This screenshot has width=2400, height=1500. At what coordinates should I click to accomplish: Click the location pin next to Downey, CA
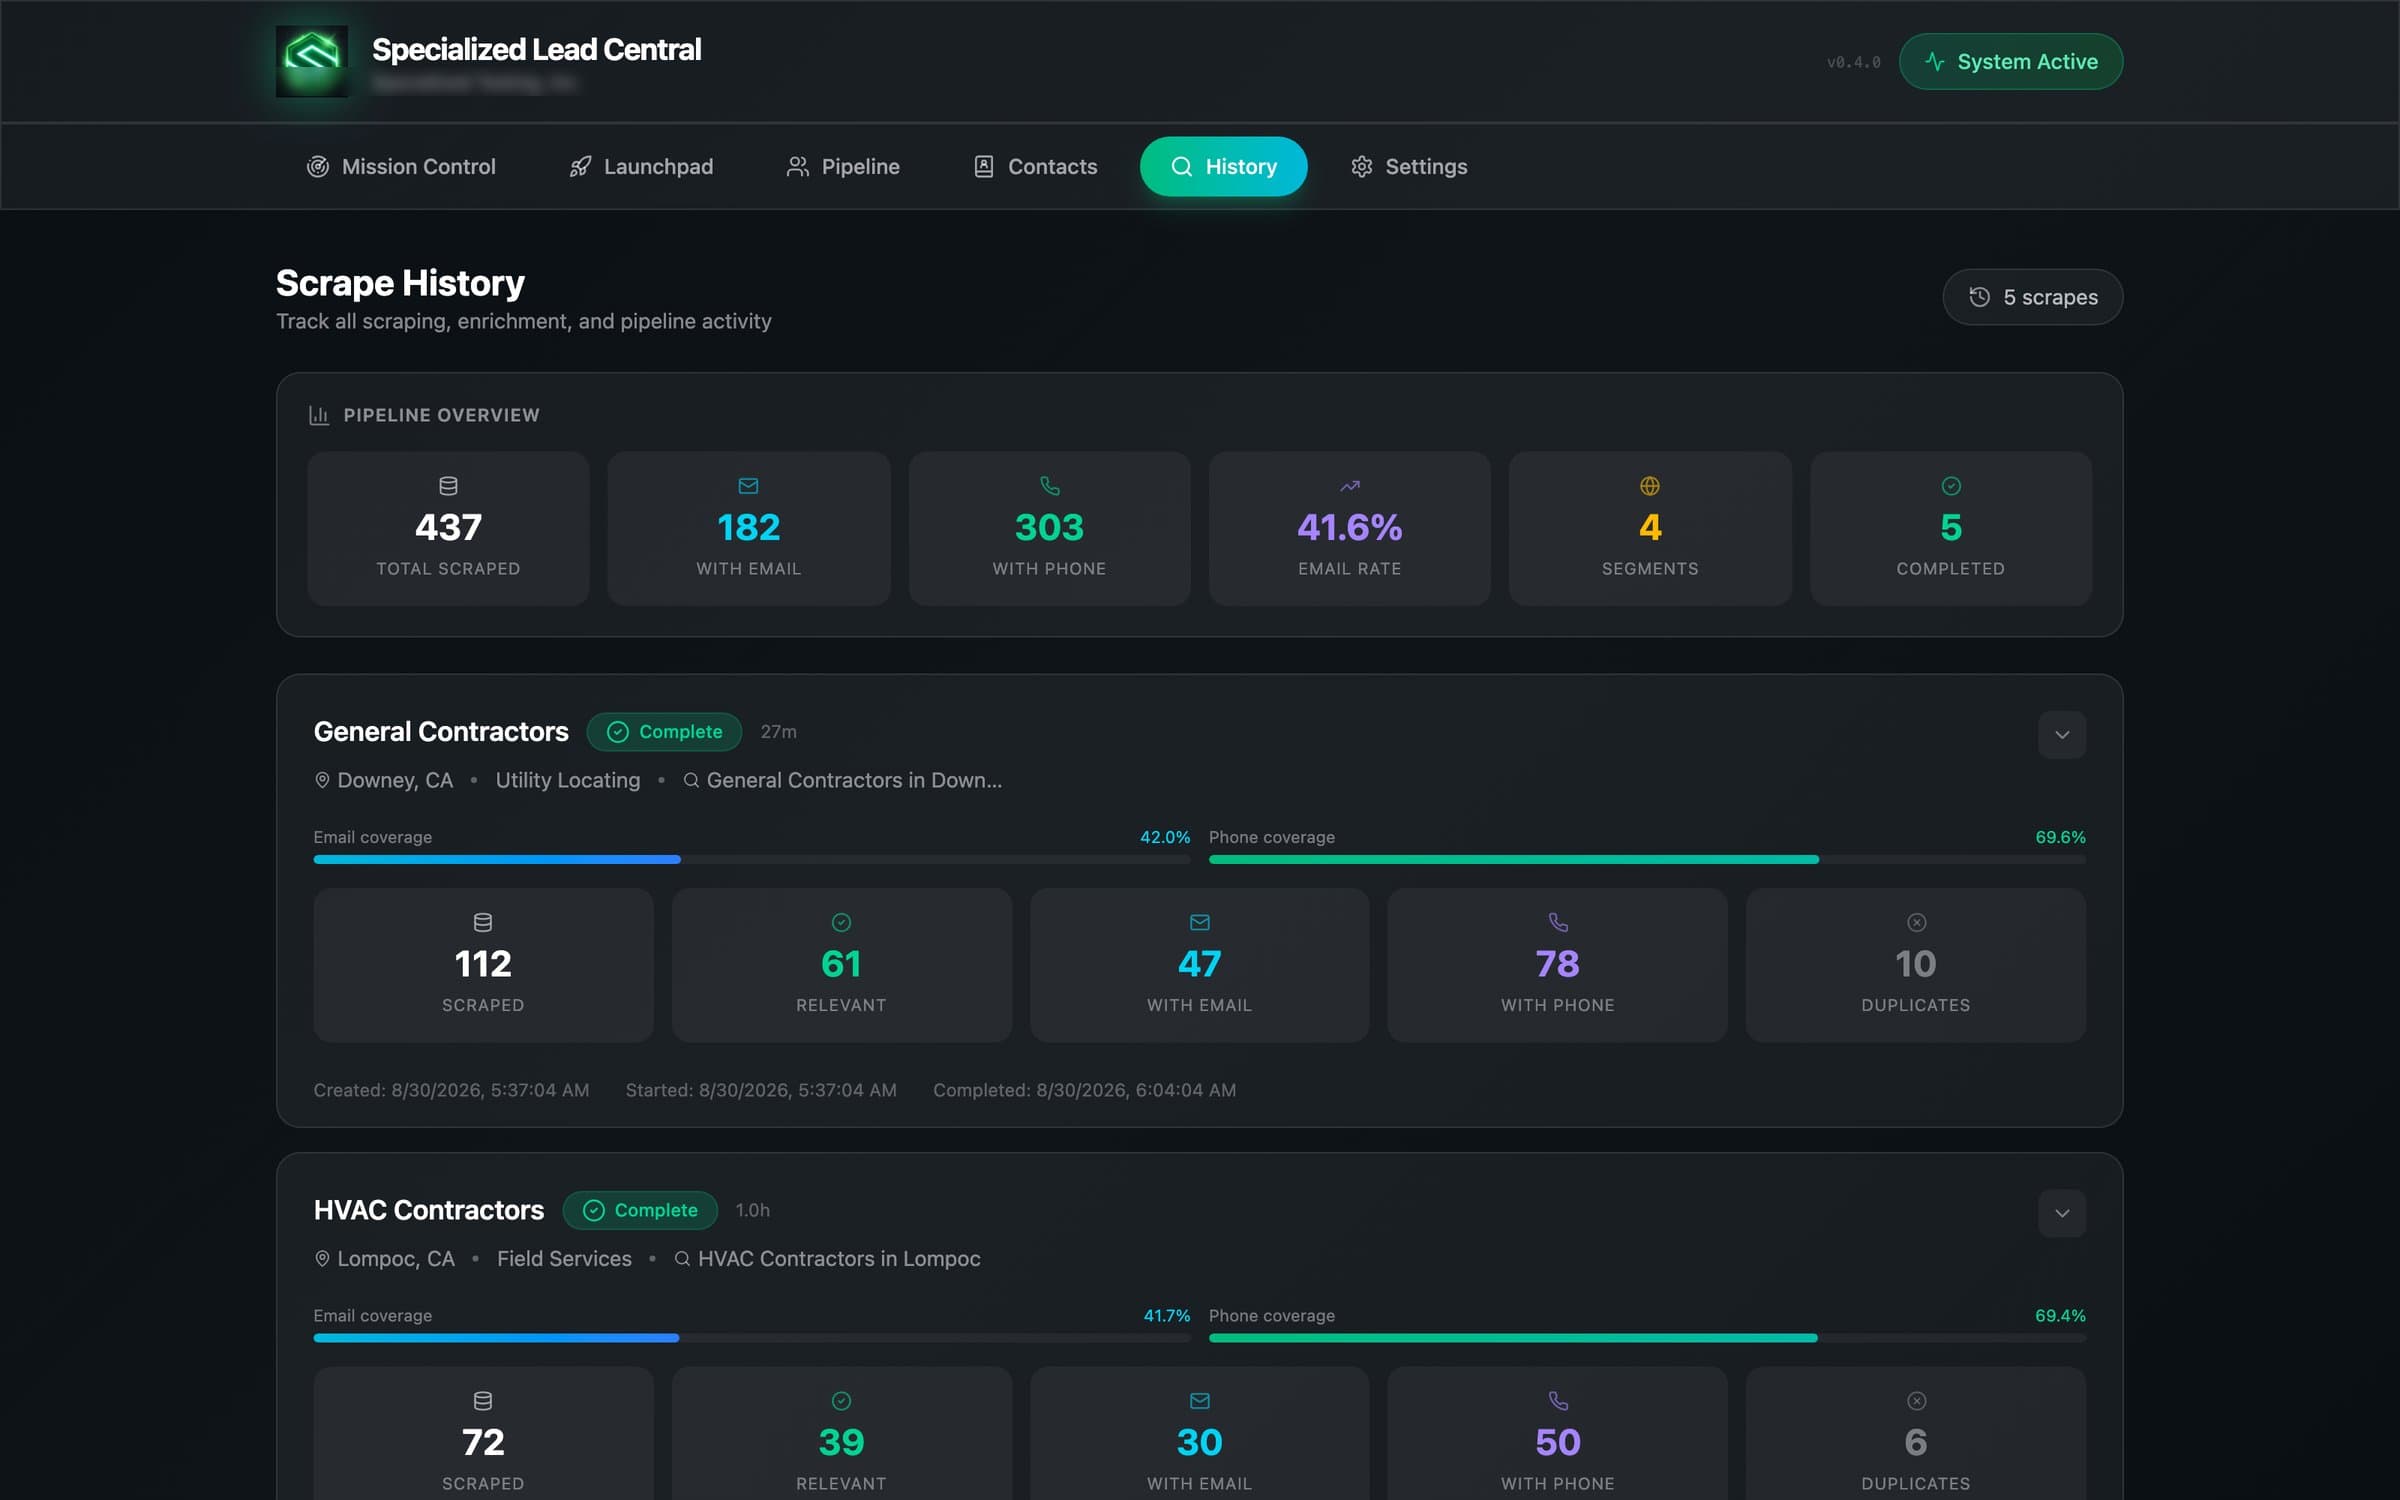click(x=322, y=780)
